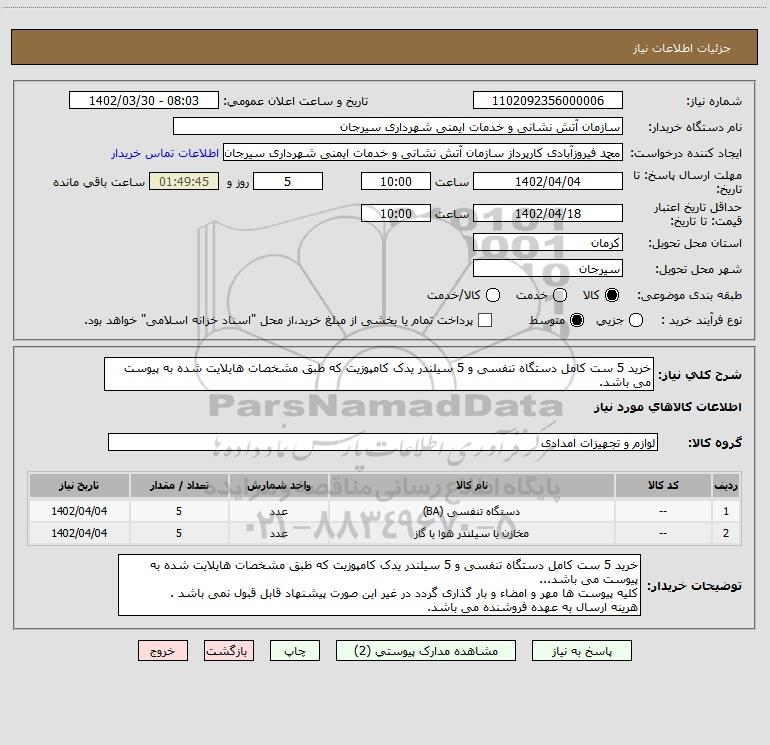Click the date cell in row 1
Image resolution: width=770 pixels, height=745 pixels.
click(x=79, y=511)
